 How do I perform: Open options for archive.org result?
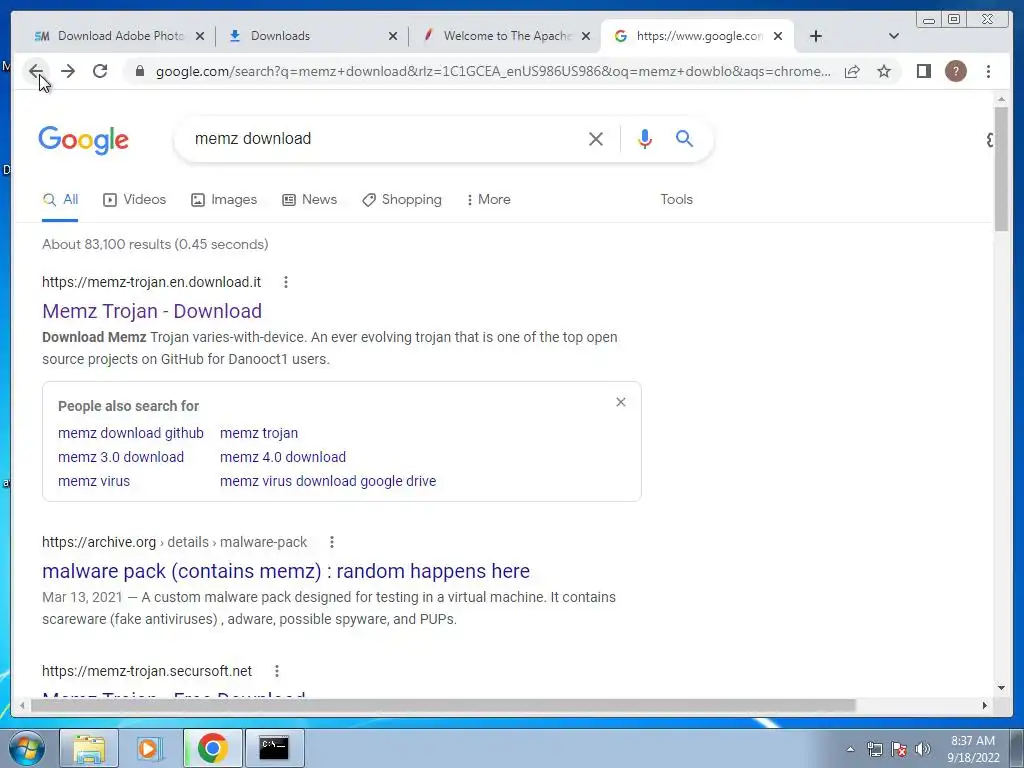(332, 542)
